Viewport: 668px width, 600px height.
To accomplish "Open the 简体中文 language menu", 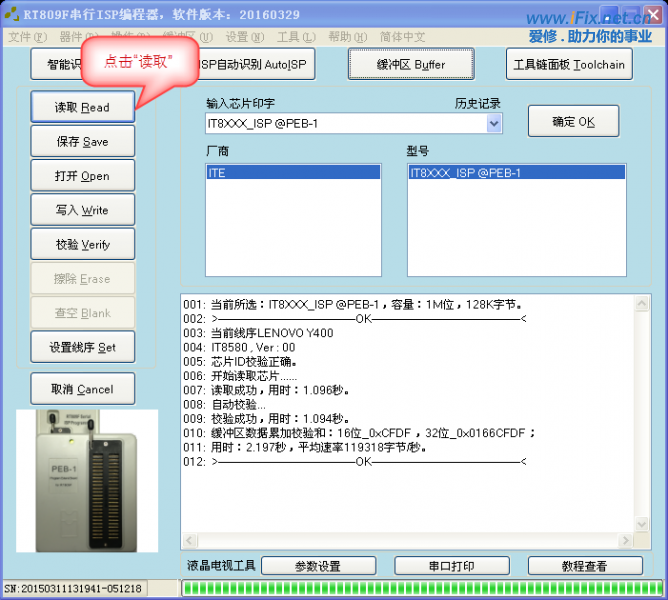I will 403,37.
